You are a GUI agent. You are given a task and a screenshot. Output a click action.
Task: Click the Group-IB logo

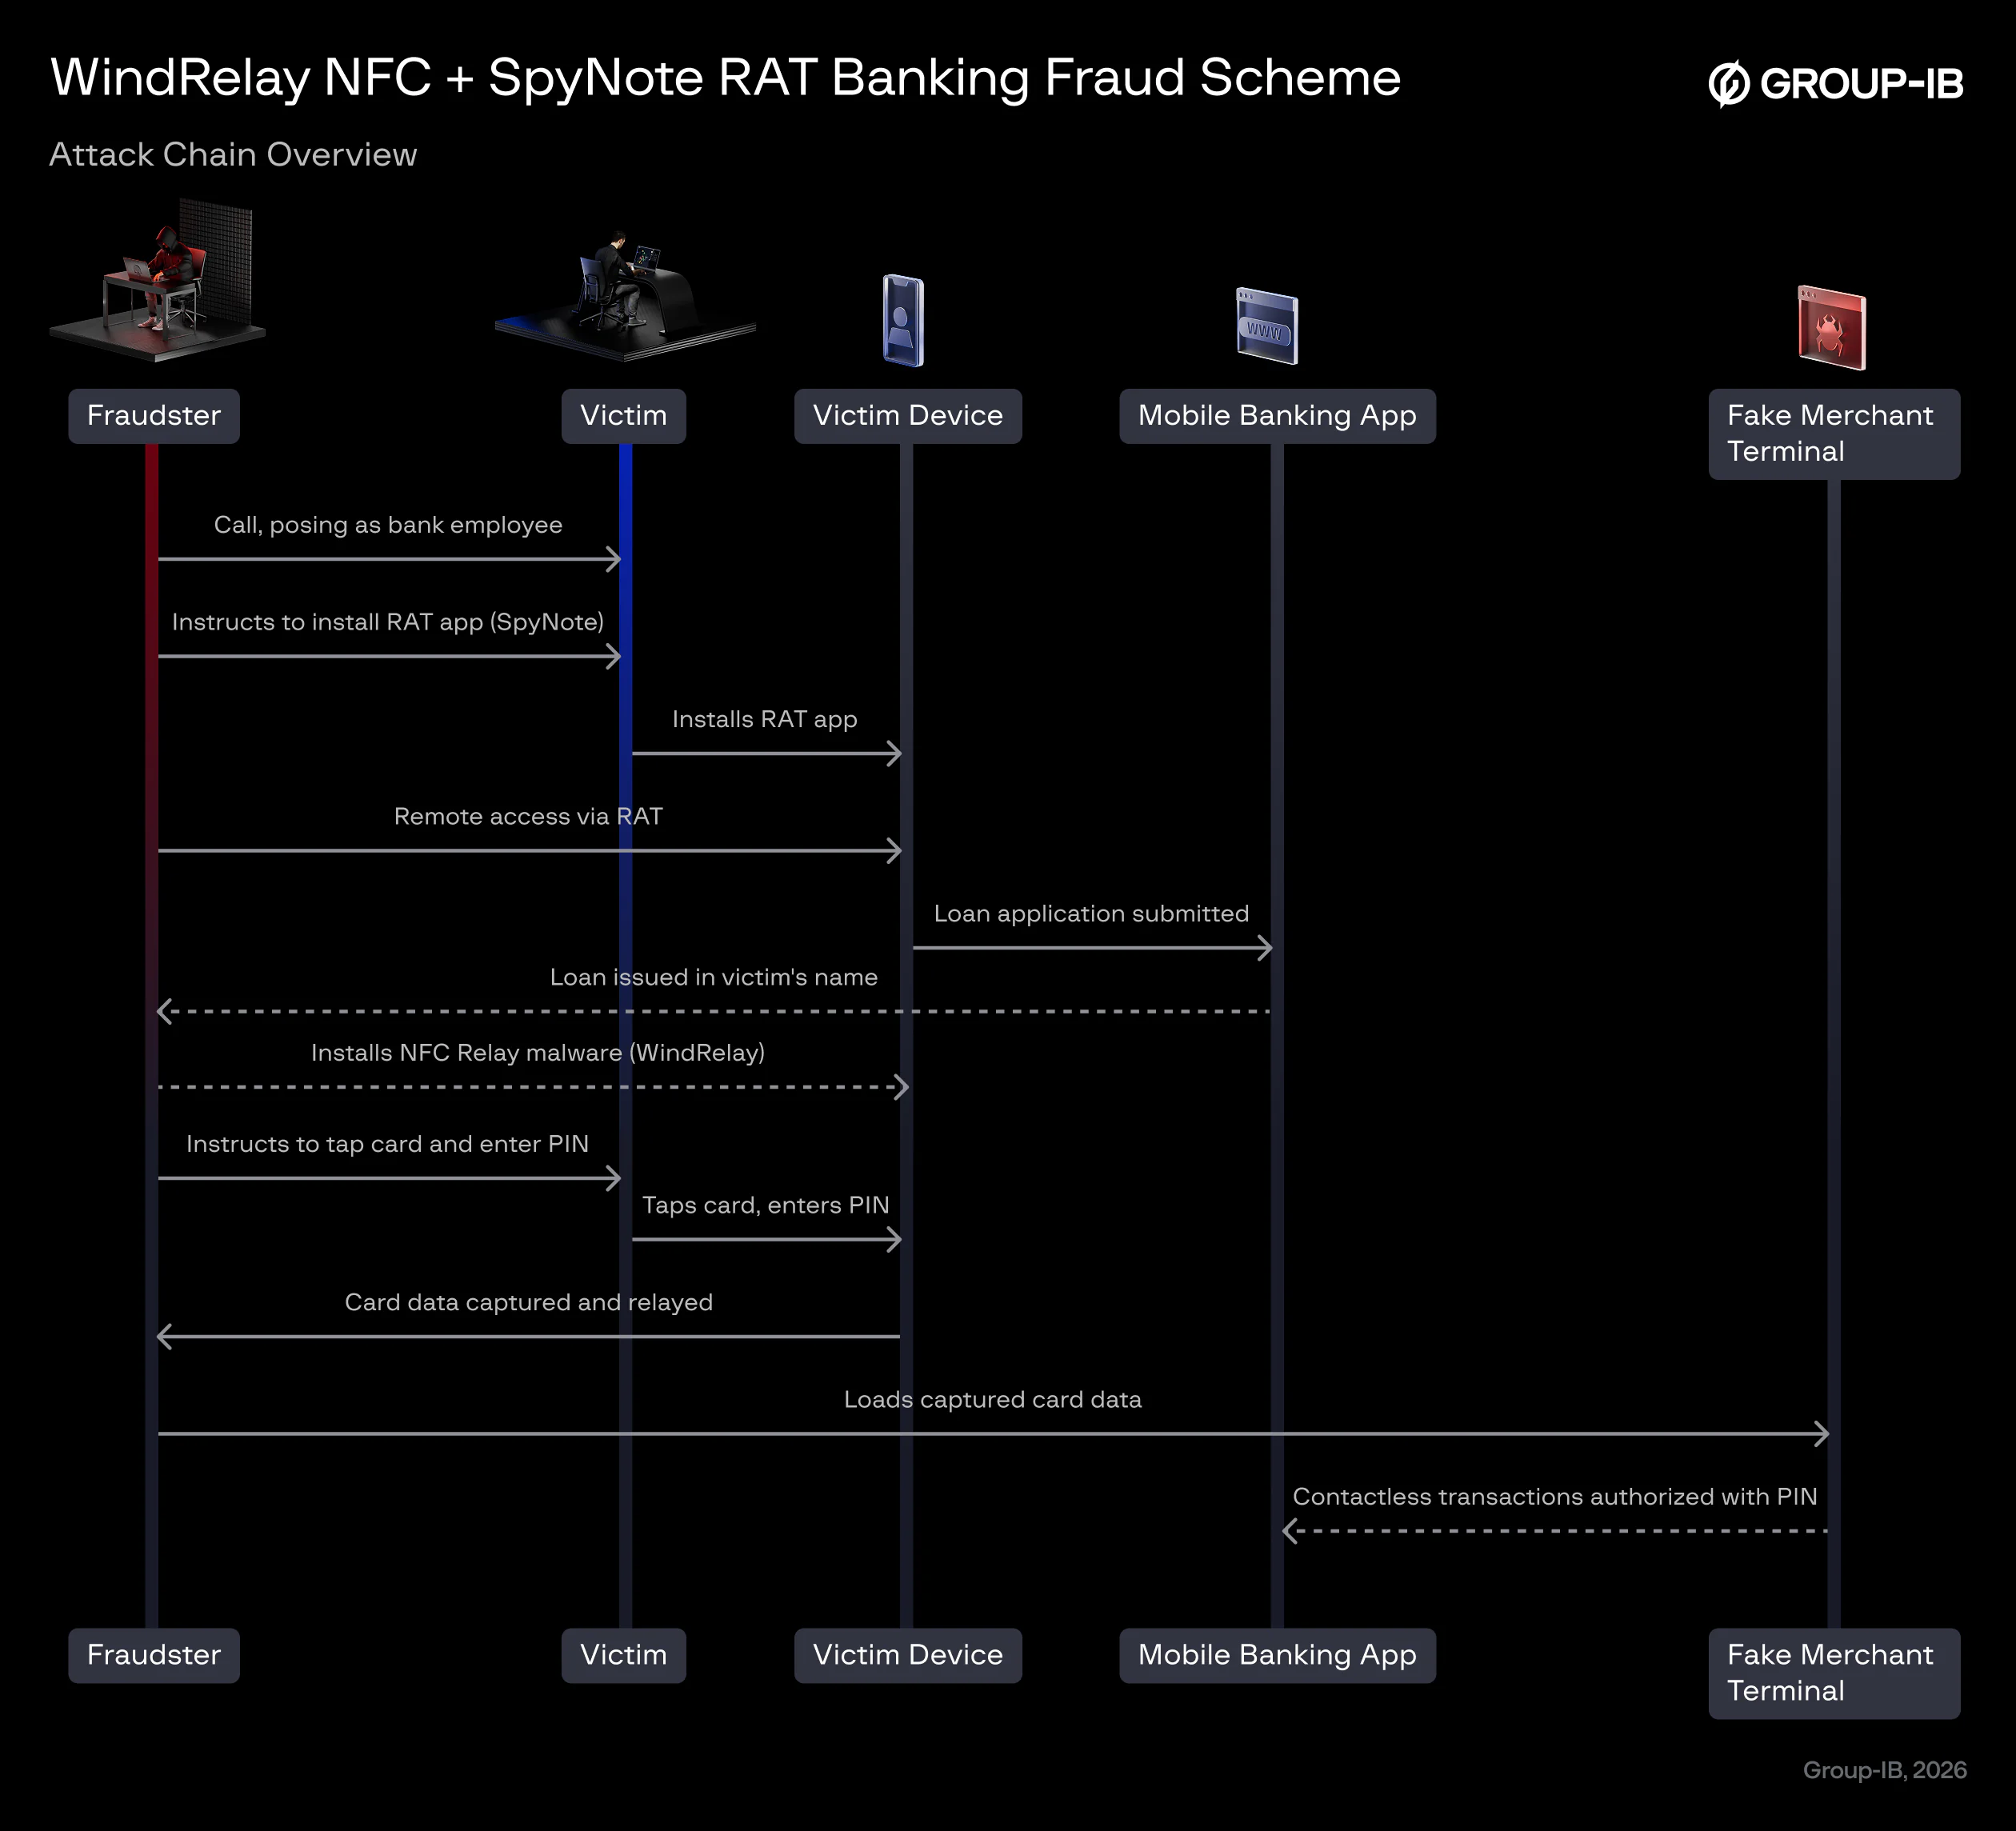[x=1835, y=83]
